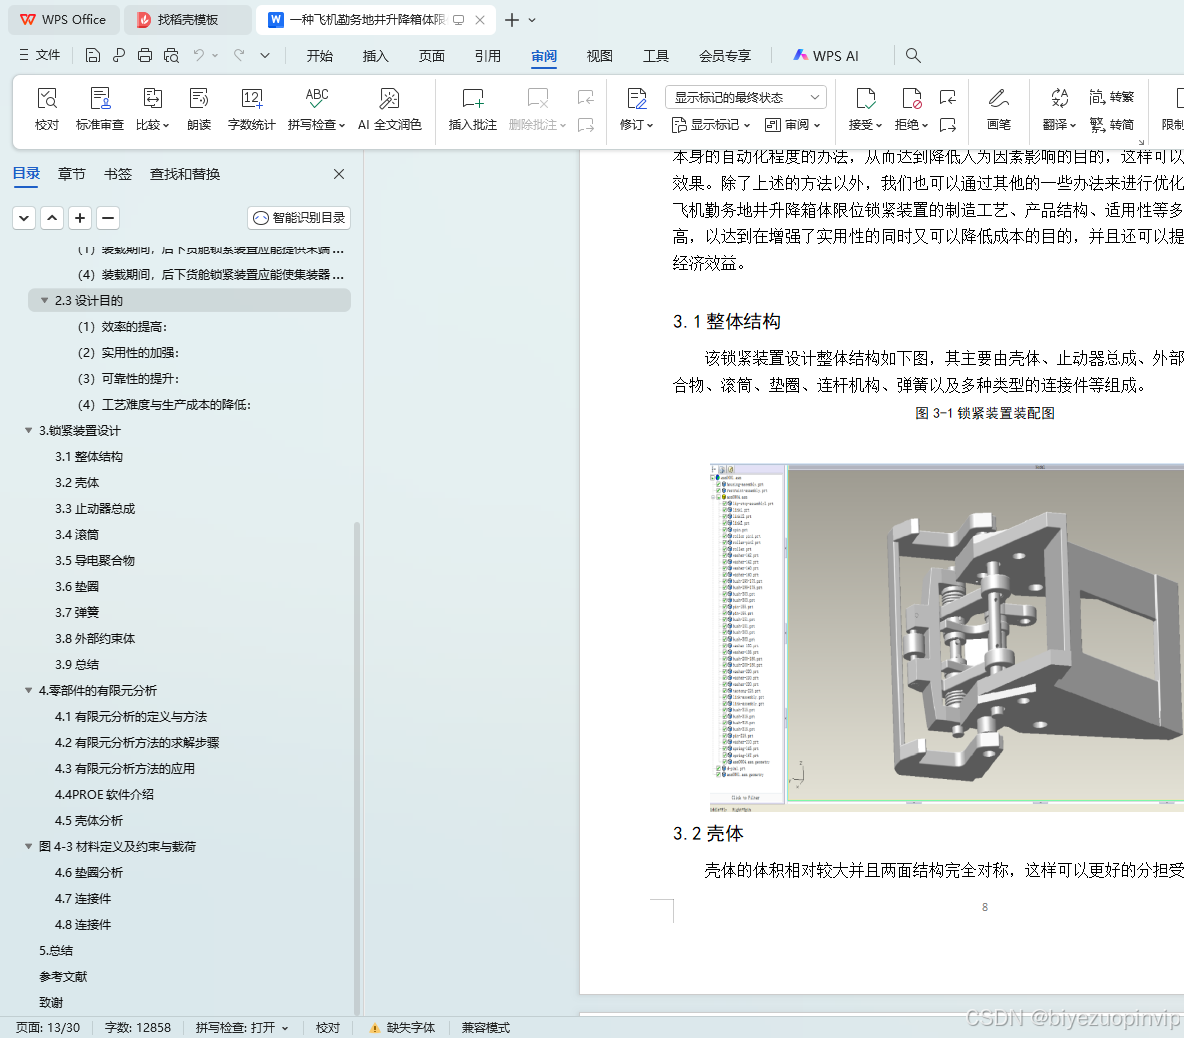Screen dimensions: 1184x1038
Task: Click the 转简 convert to simplified icon
Action: tap(1112, 125)
